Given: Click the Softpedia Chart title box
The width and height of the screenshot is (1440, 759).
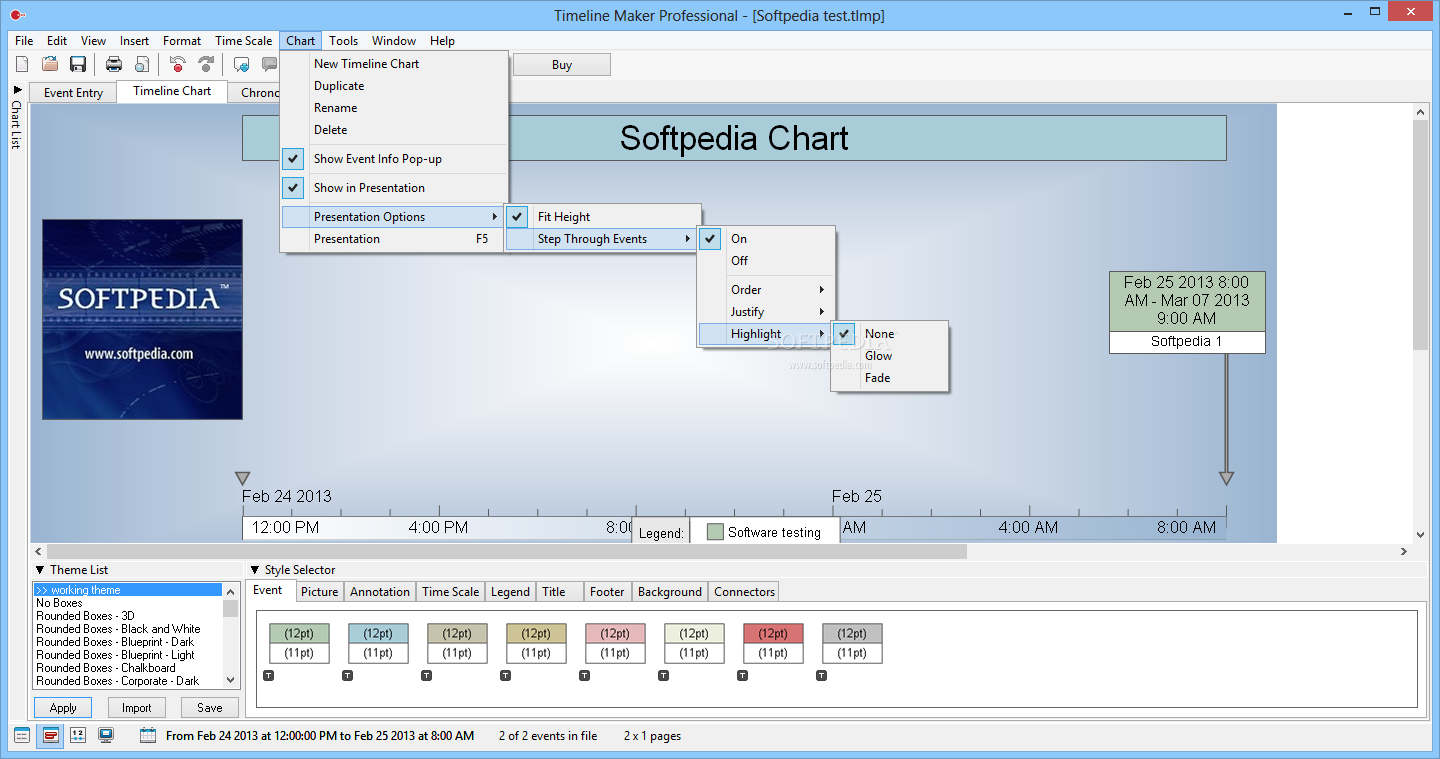Looking at the screenshot, I should pos(734,138).
